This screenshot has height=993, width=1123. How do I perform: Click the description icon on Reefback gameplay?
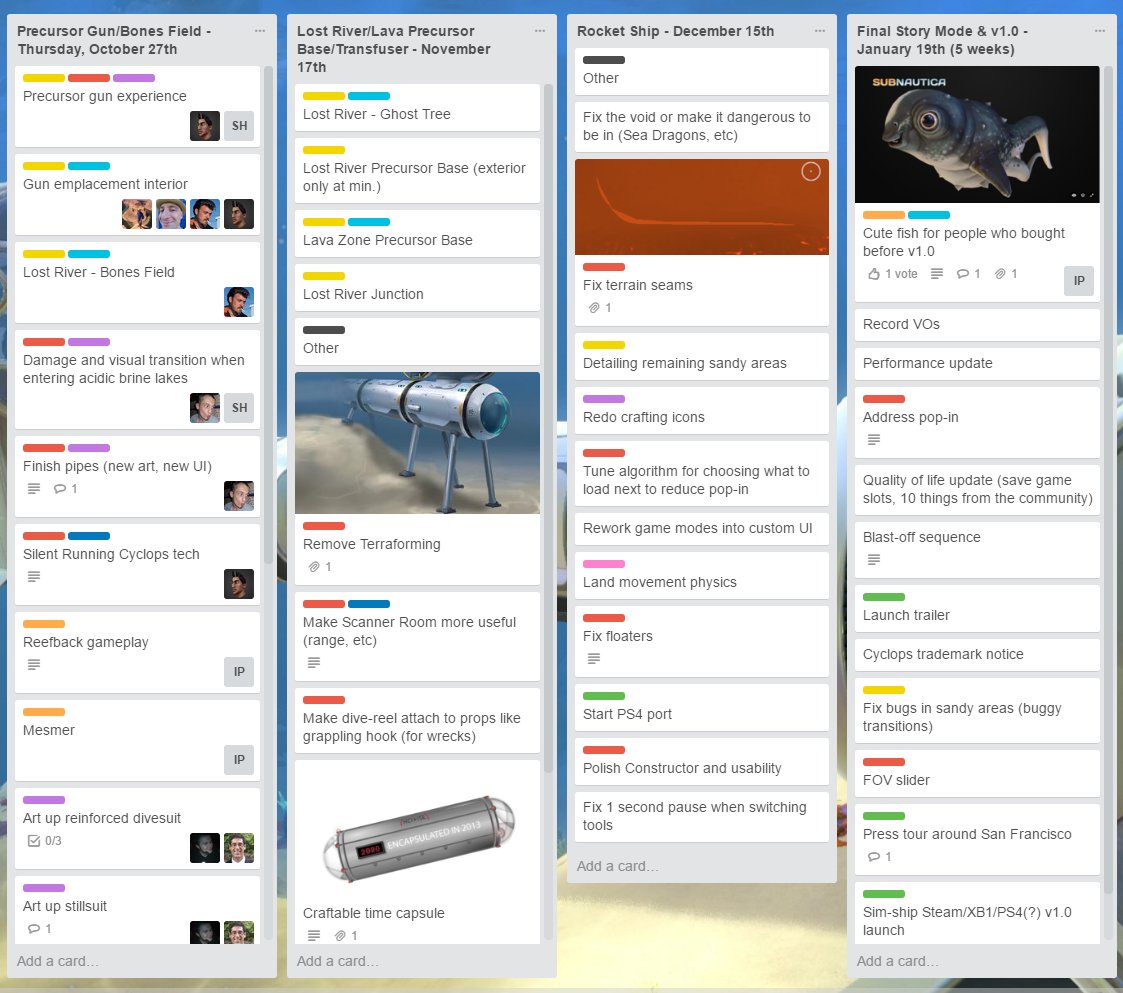34,665
